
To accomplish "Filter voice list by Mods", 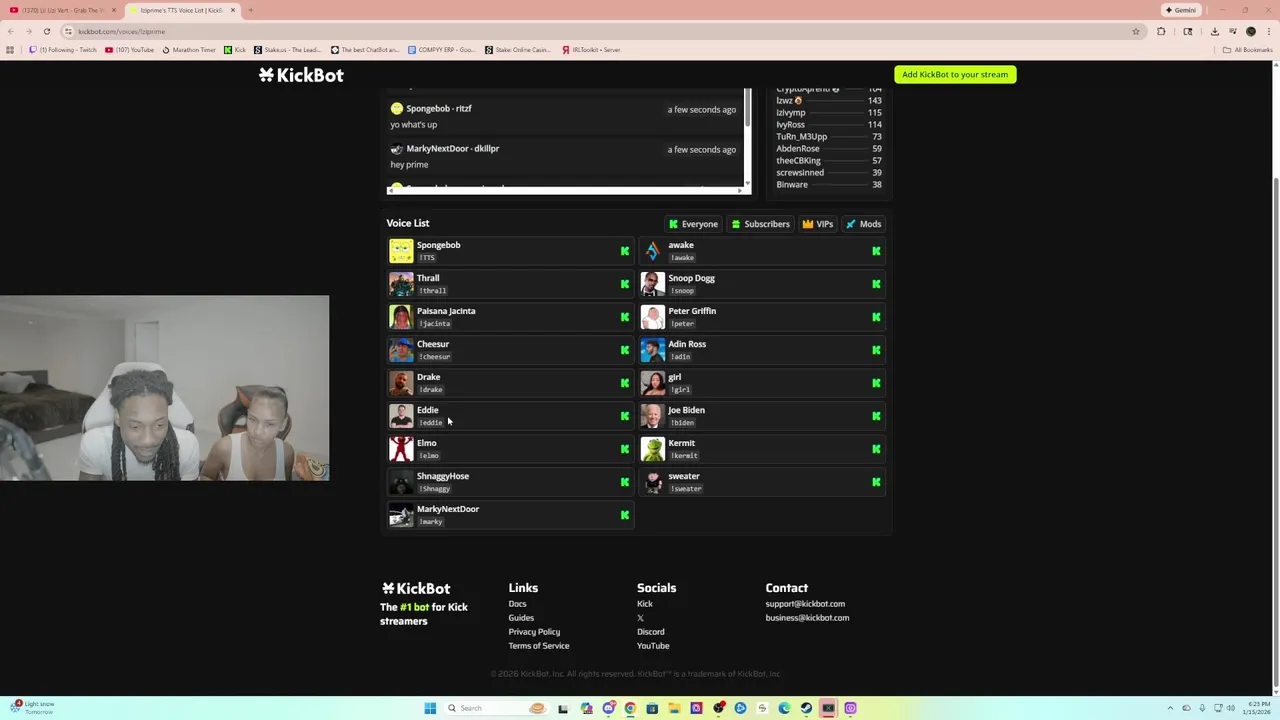I will tap(863, 224).
